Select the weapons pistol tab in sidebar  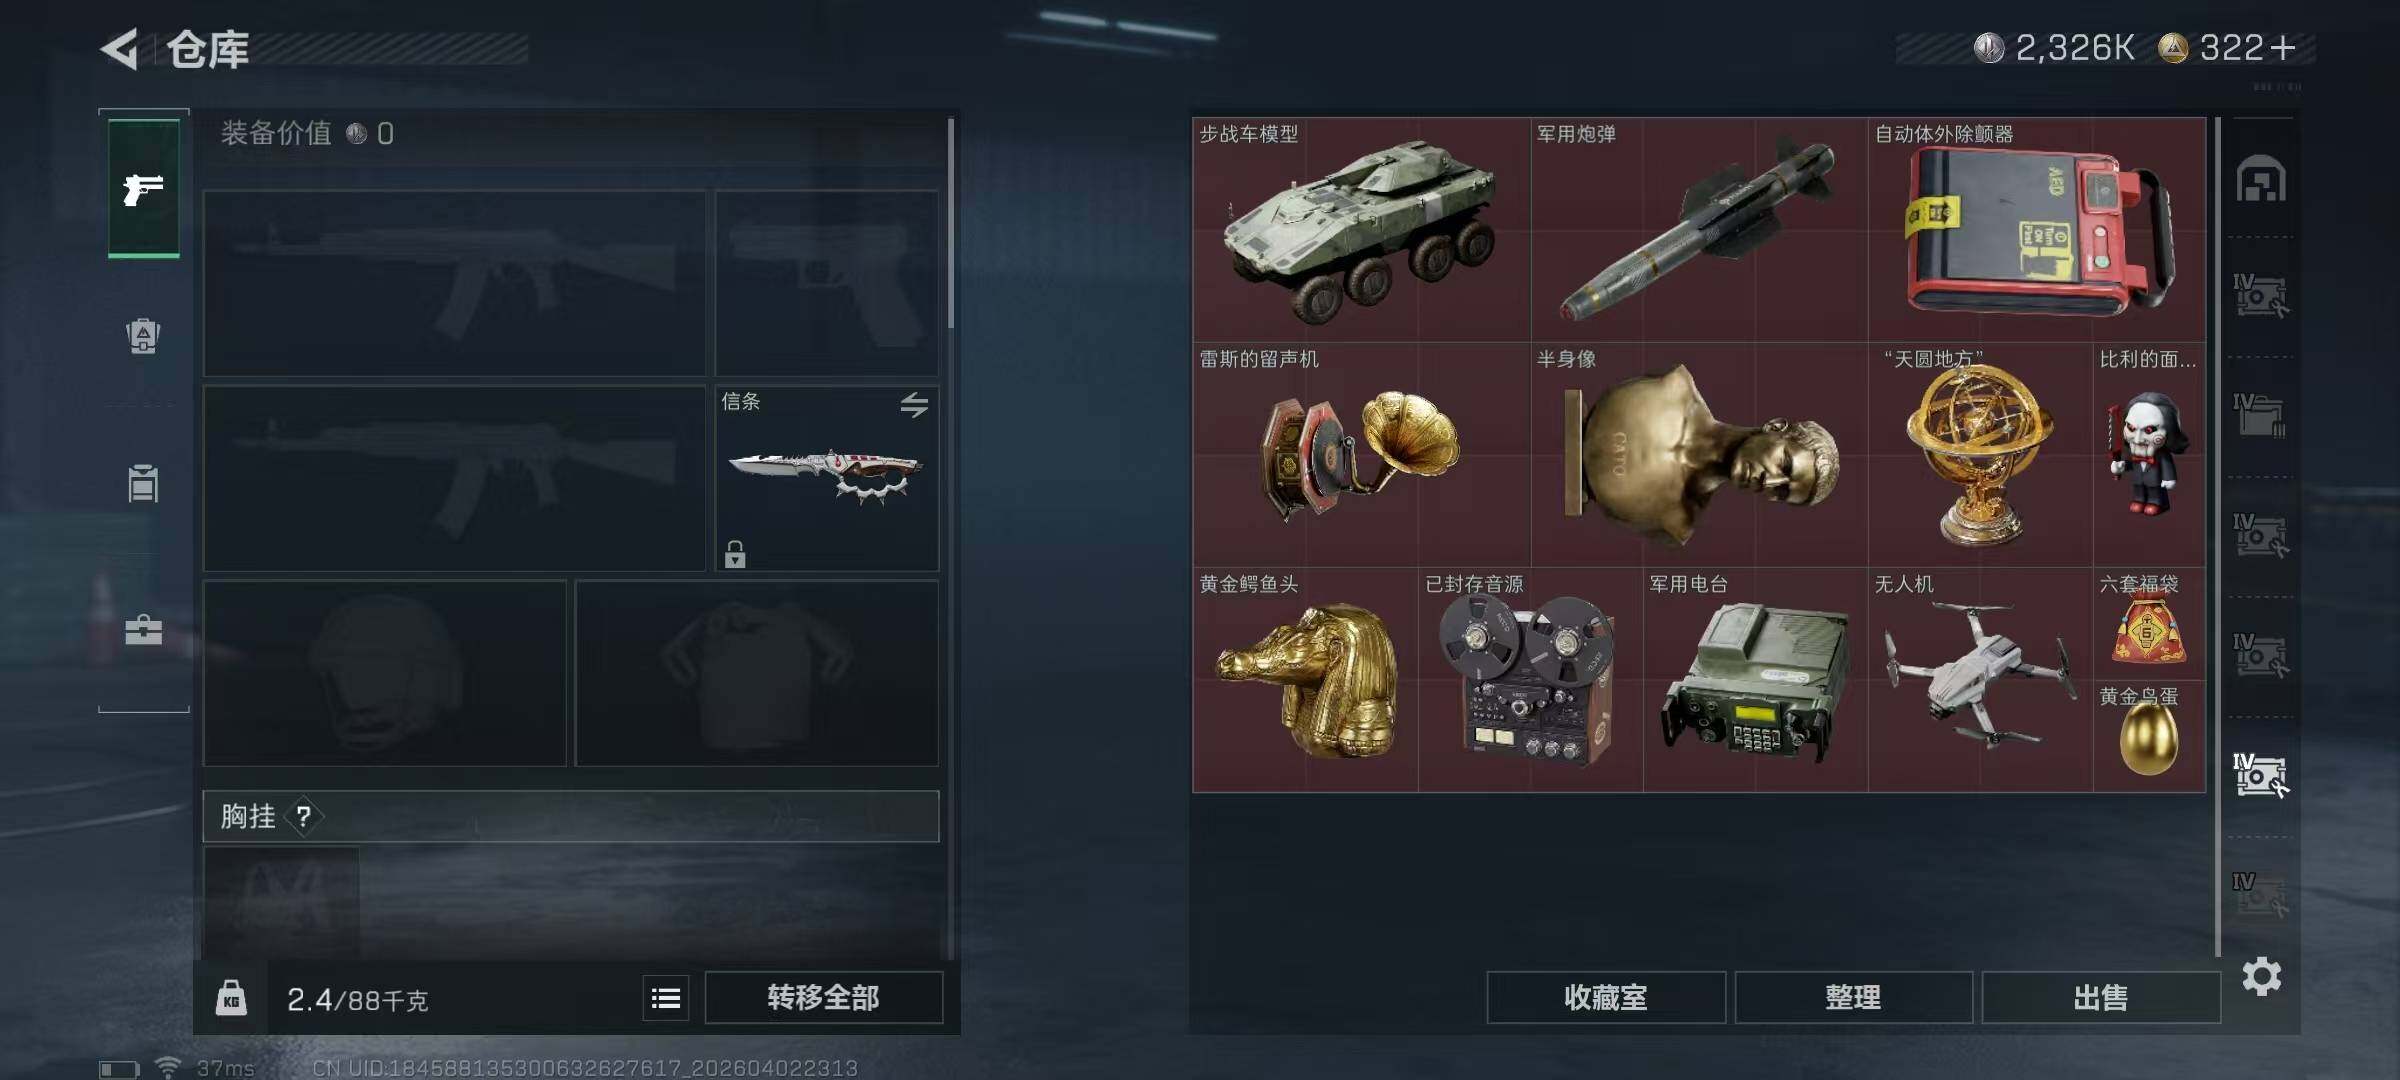pyautogui.click(x=144, y=188)
